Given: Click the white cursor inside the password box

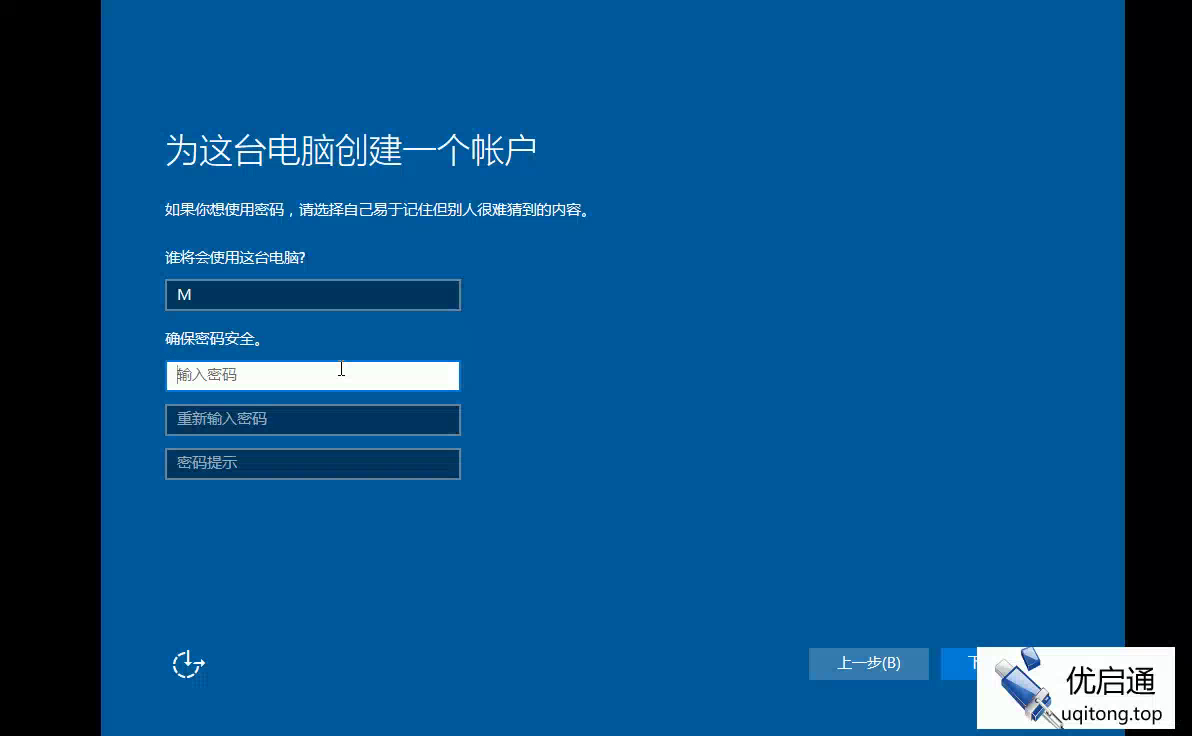Looking at the screenshot, I should (x=341, y=369).
